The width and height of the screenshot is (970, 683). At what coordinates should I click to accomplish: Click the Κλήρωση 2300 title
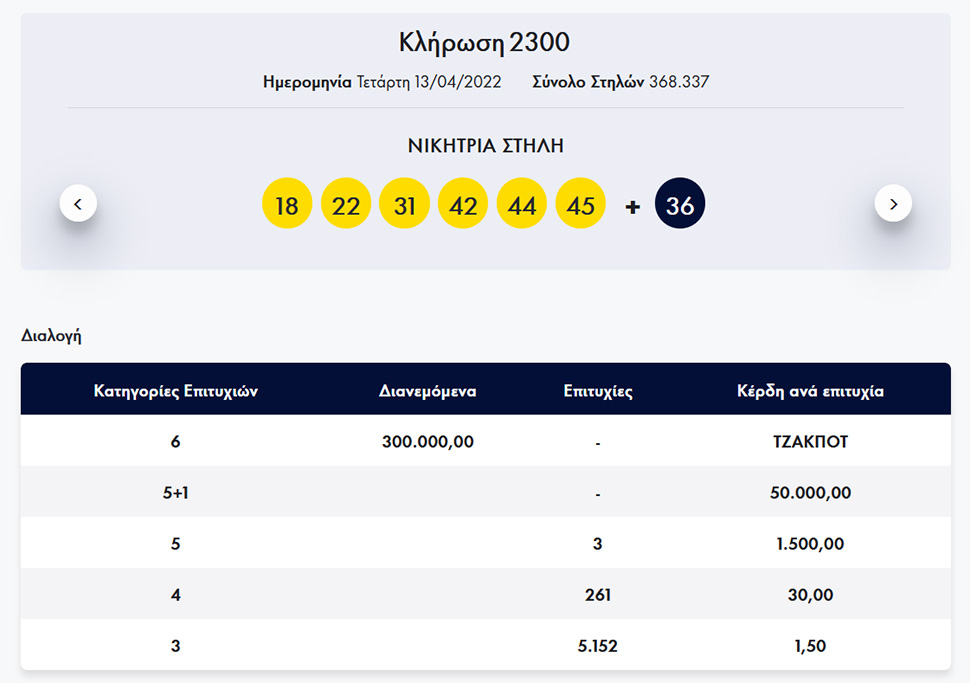[484, 43]
